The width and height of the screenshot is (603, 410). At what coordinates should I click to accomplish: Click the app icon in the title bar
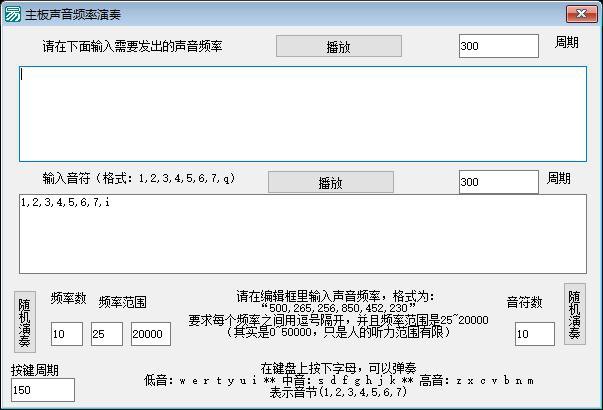coord(13,13)
